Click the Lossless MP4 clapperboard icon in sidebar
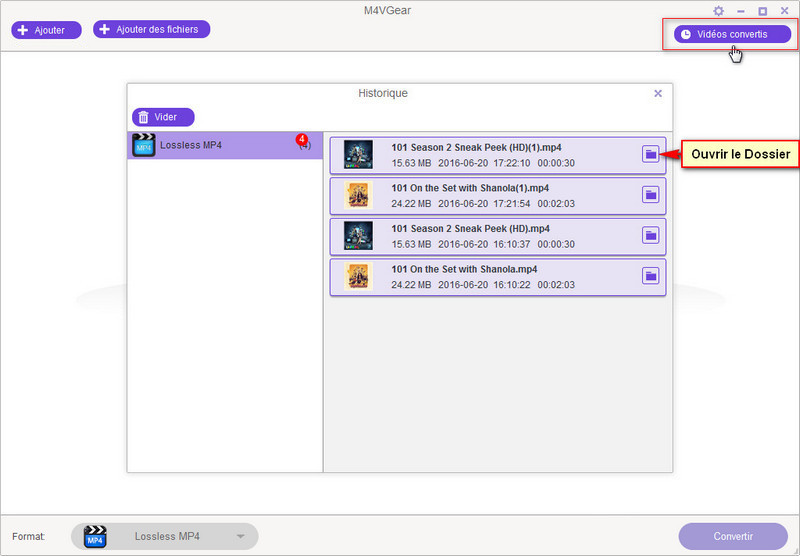This screenshot has height=556, width=800. click(x=144, y=145)
